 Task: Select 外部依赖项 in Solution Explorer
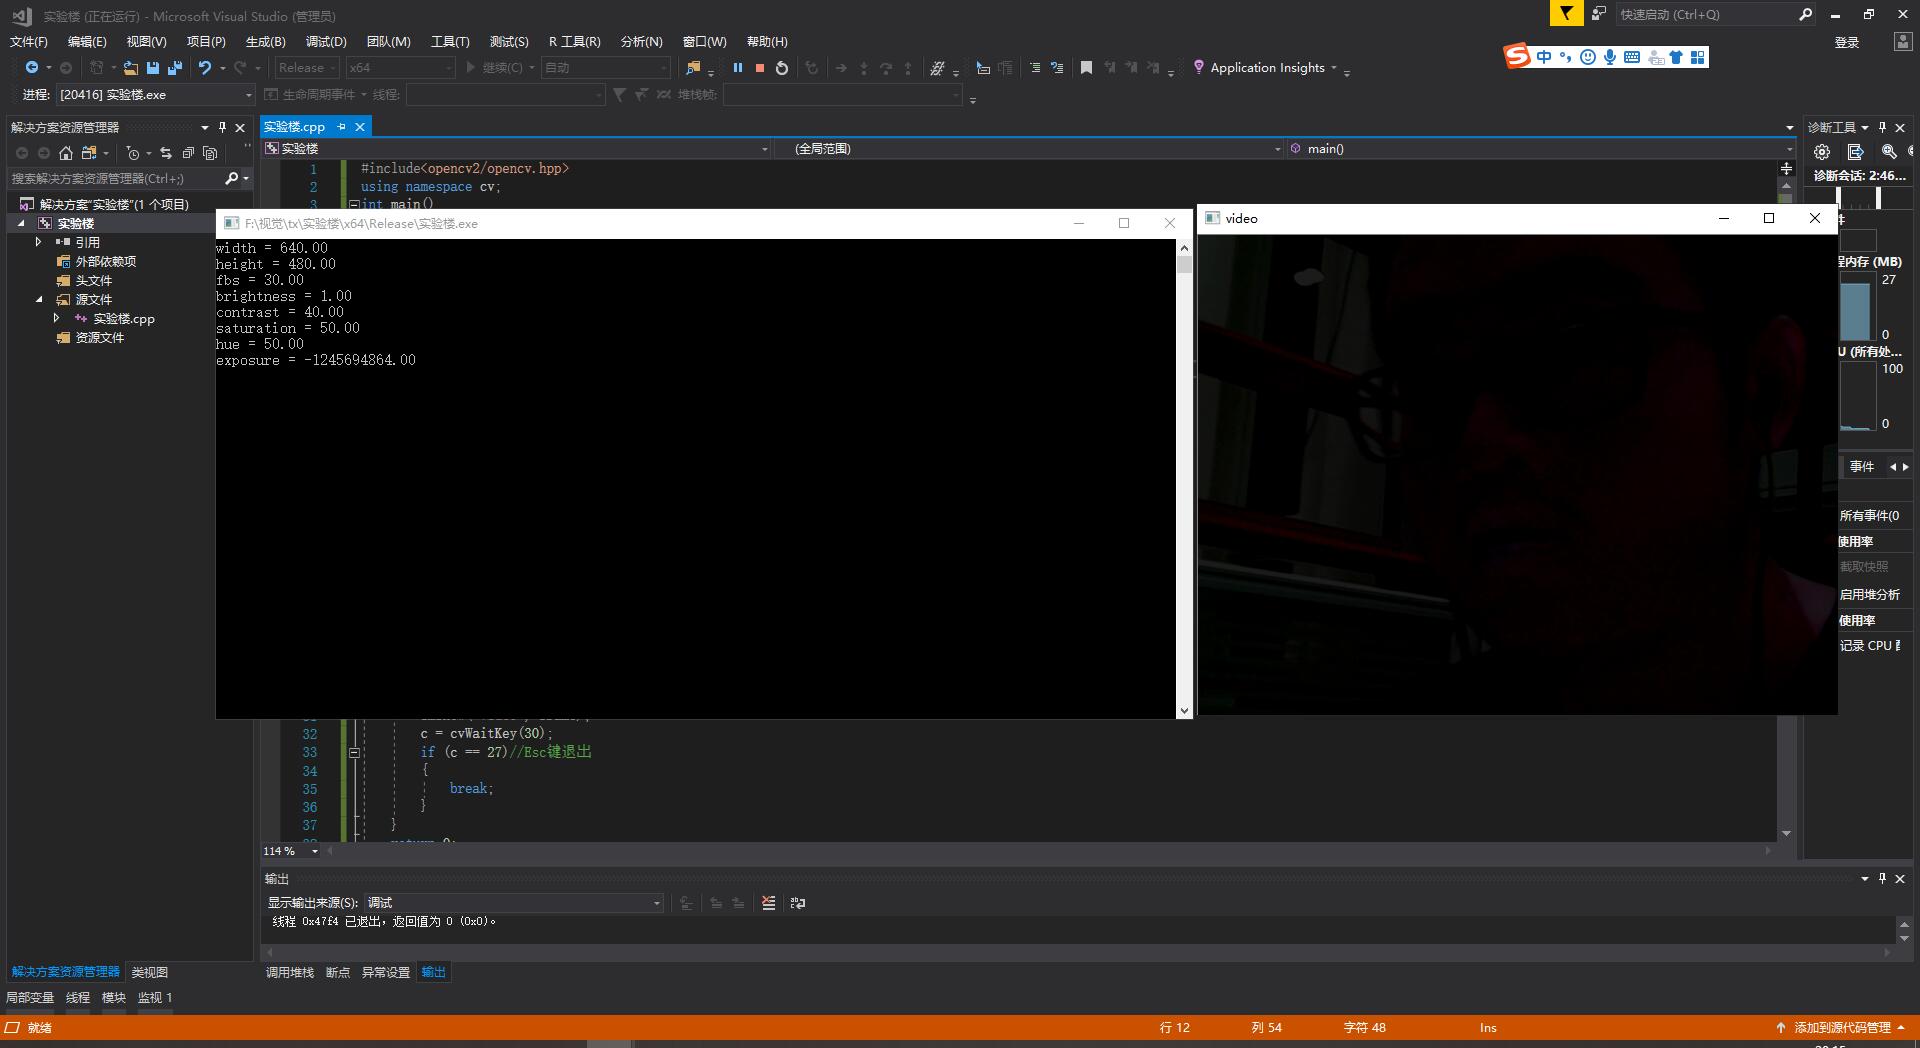pyautogui.click(x=105, y=261)
